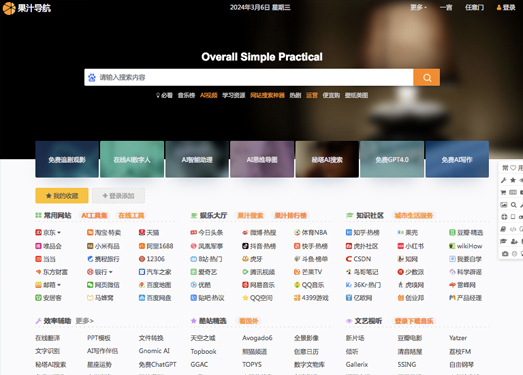Open 抖音·热榜 site link

click(259, 246)
